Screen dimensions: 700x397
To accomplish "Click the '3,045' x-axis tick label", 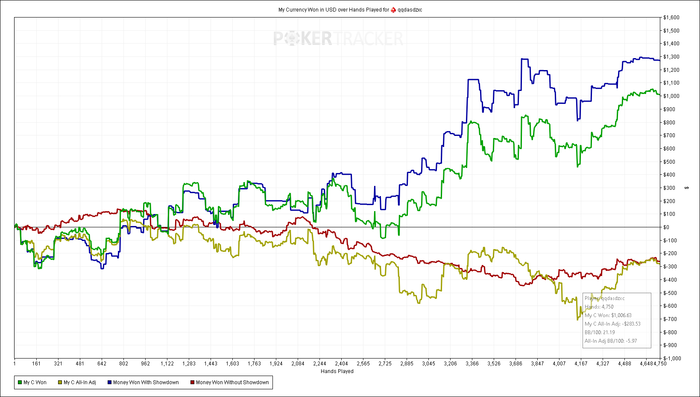I will [x=428, y=364].
